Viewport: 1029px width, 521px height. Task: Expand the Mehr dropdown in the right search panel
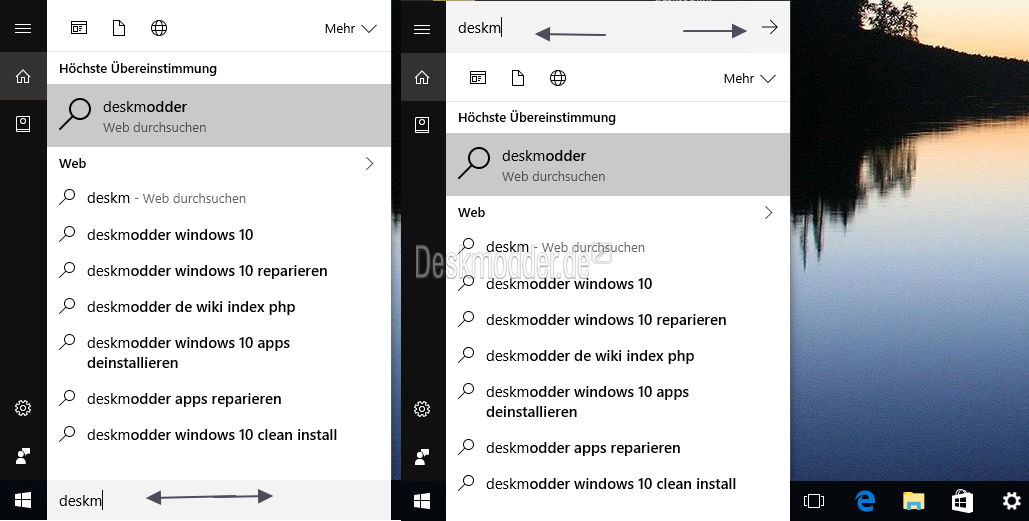[x=749, y=79]
